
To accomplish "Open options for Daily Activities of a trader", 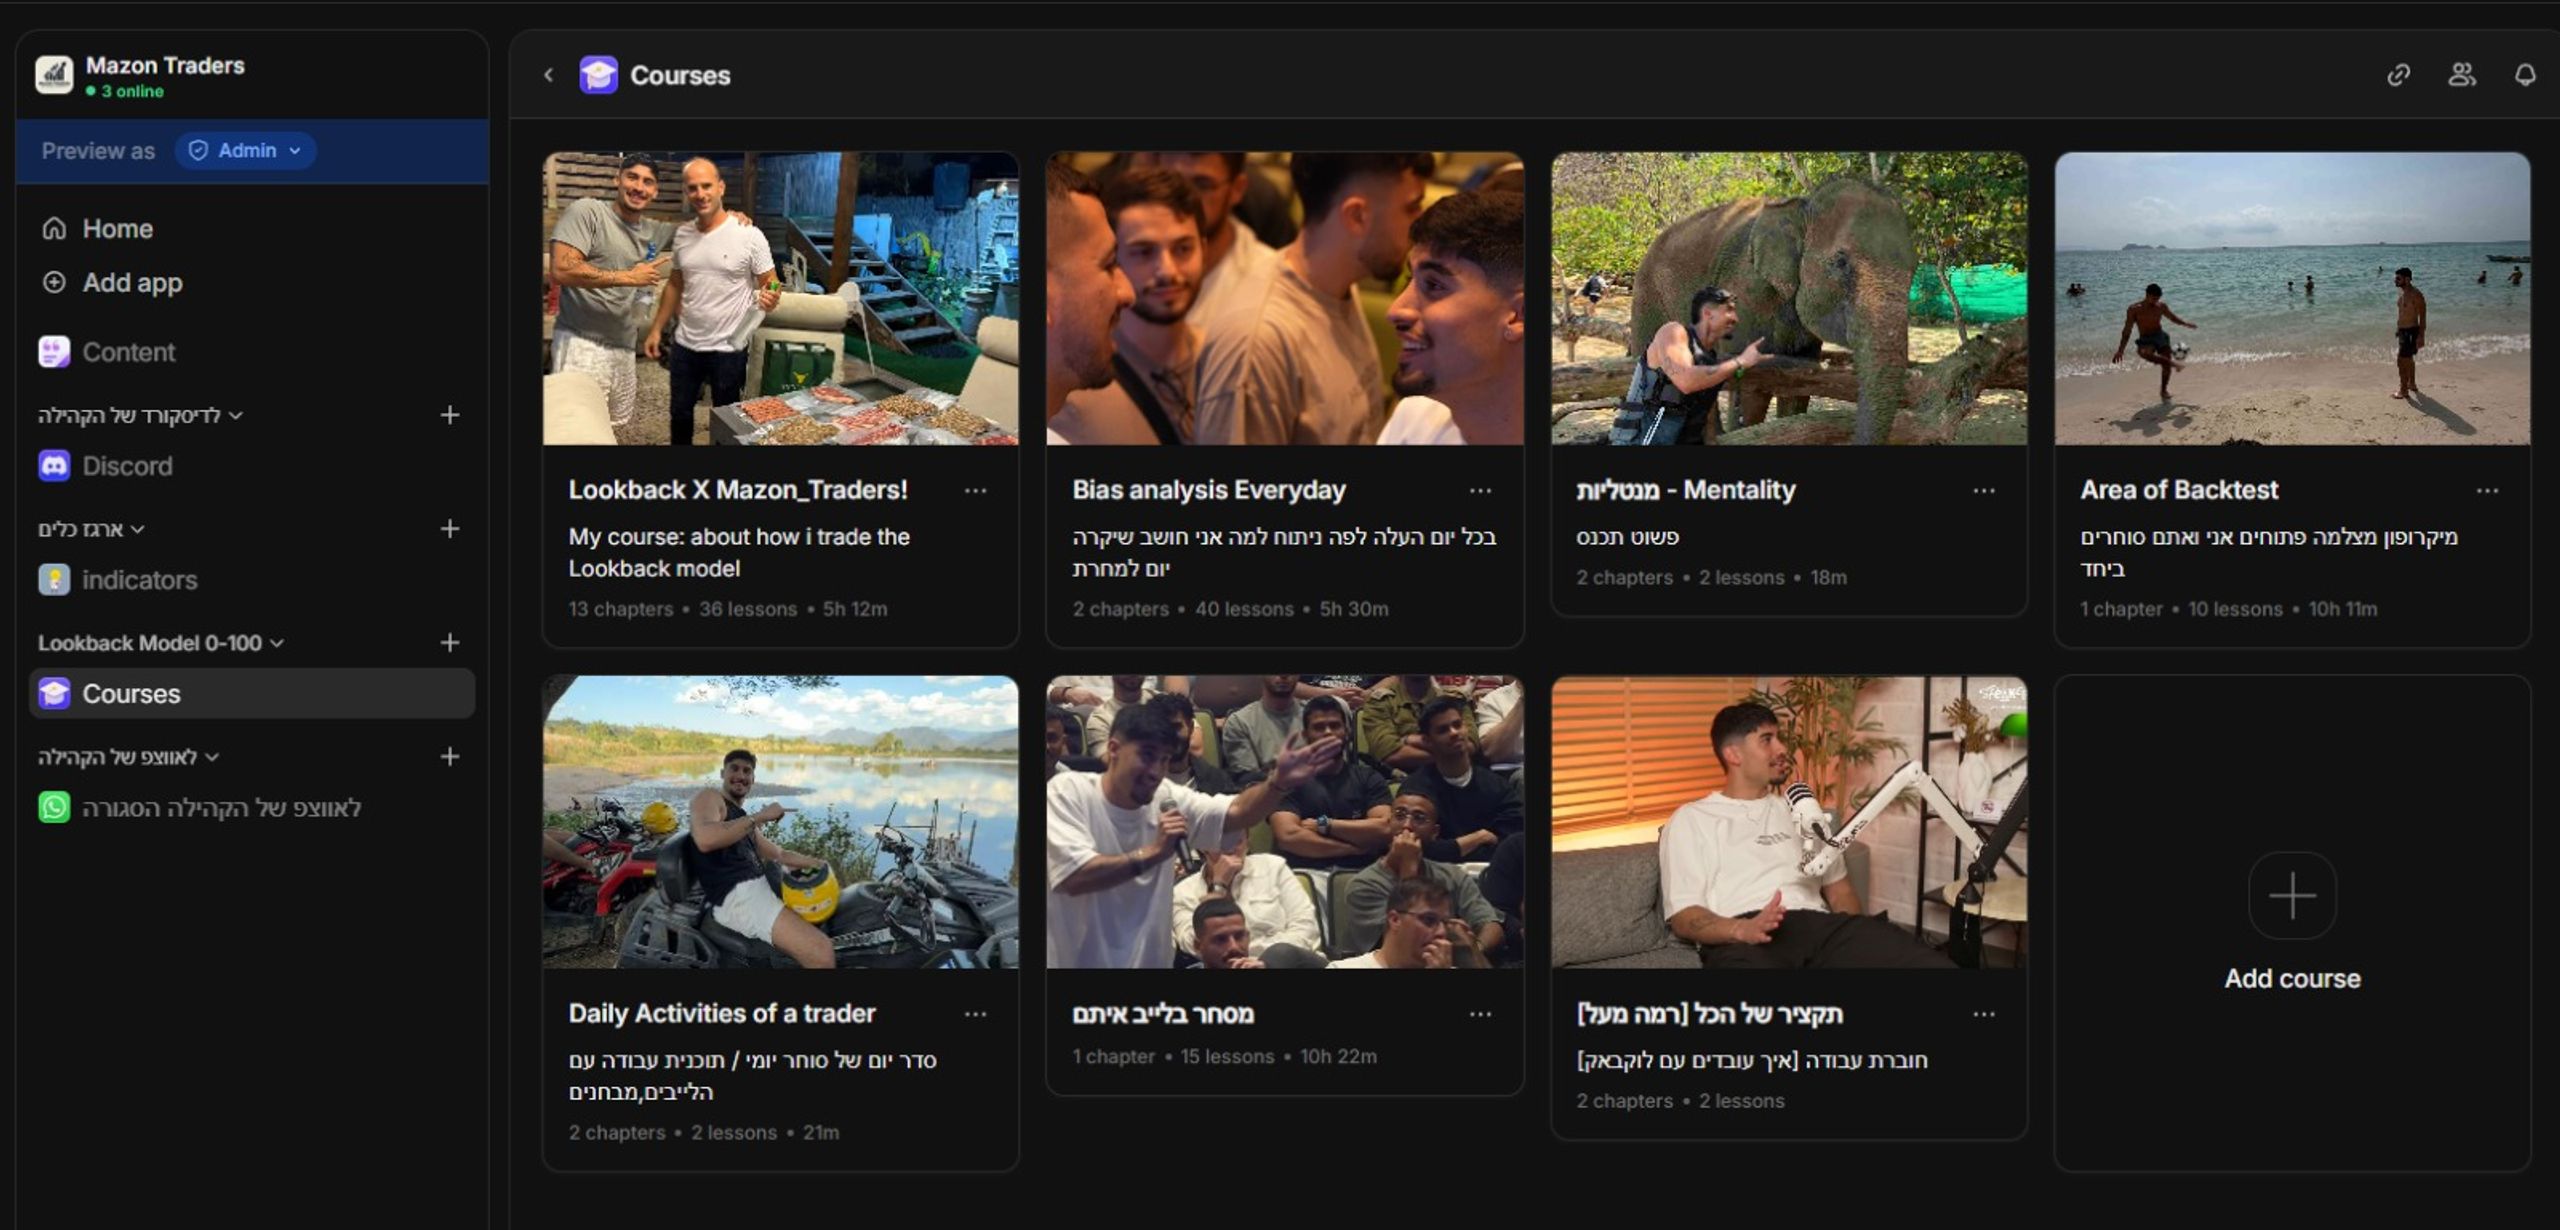I will coord(975,1014).
